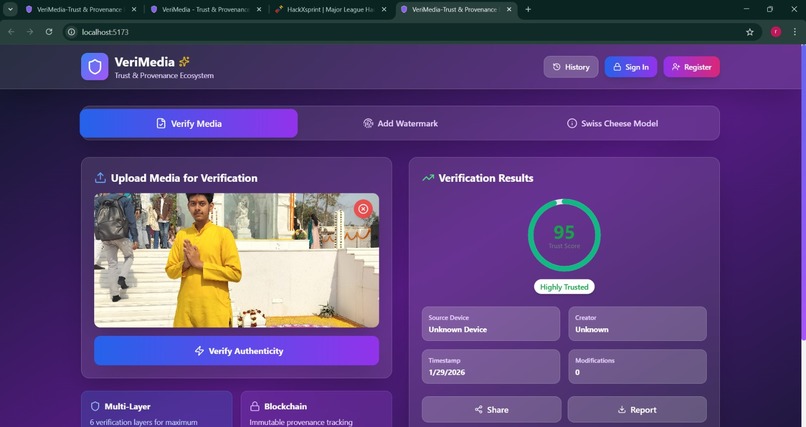
Task: Click the lock icon on Blockchain card
Action: pos(254,406)
